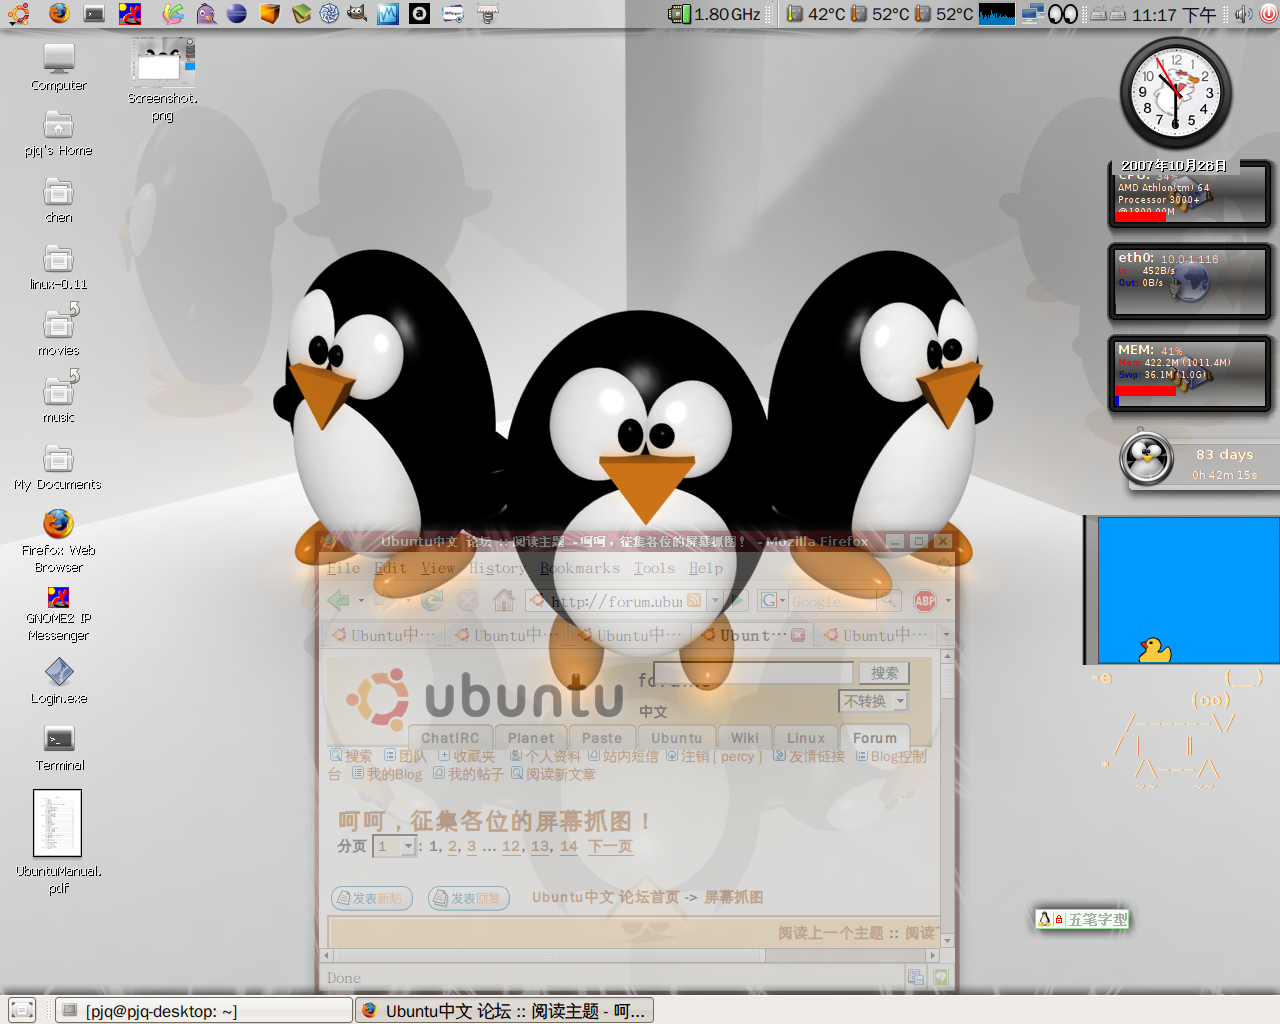
Task: Open the list-all-tabs dropdown in Firefox
Action: coord(946,635)
